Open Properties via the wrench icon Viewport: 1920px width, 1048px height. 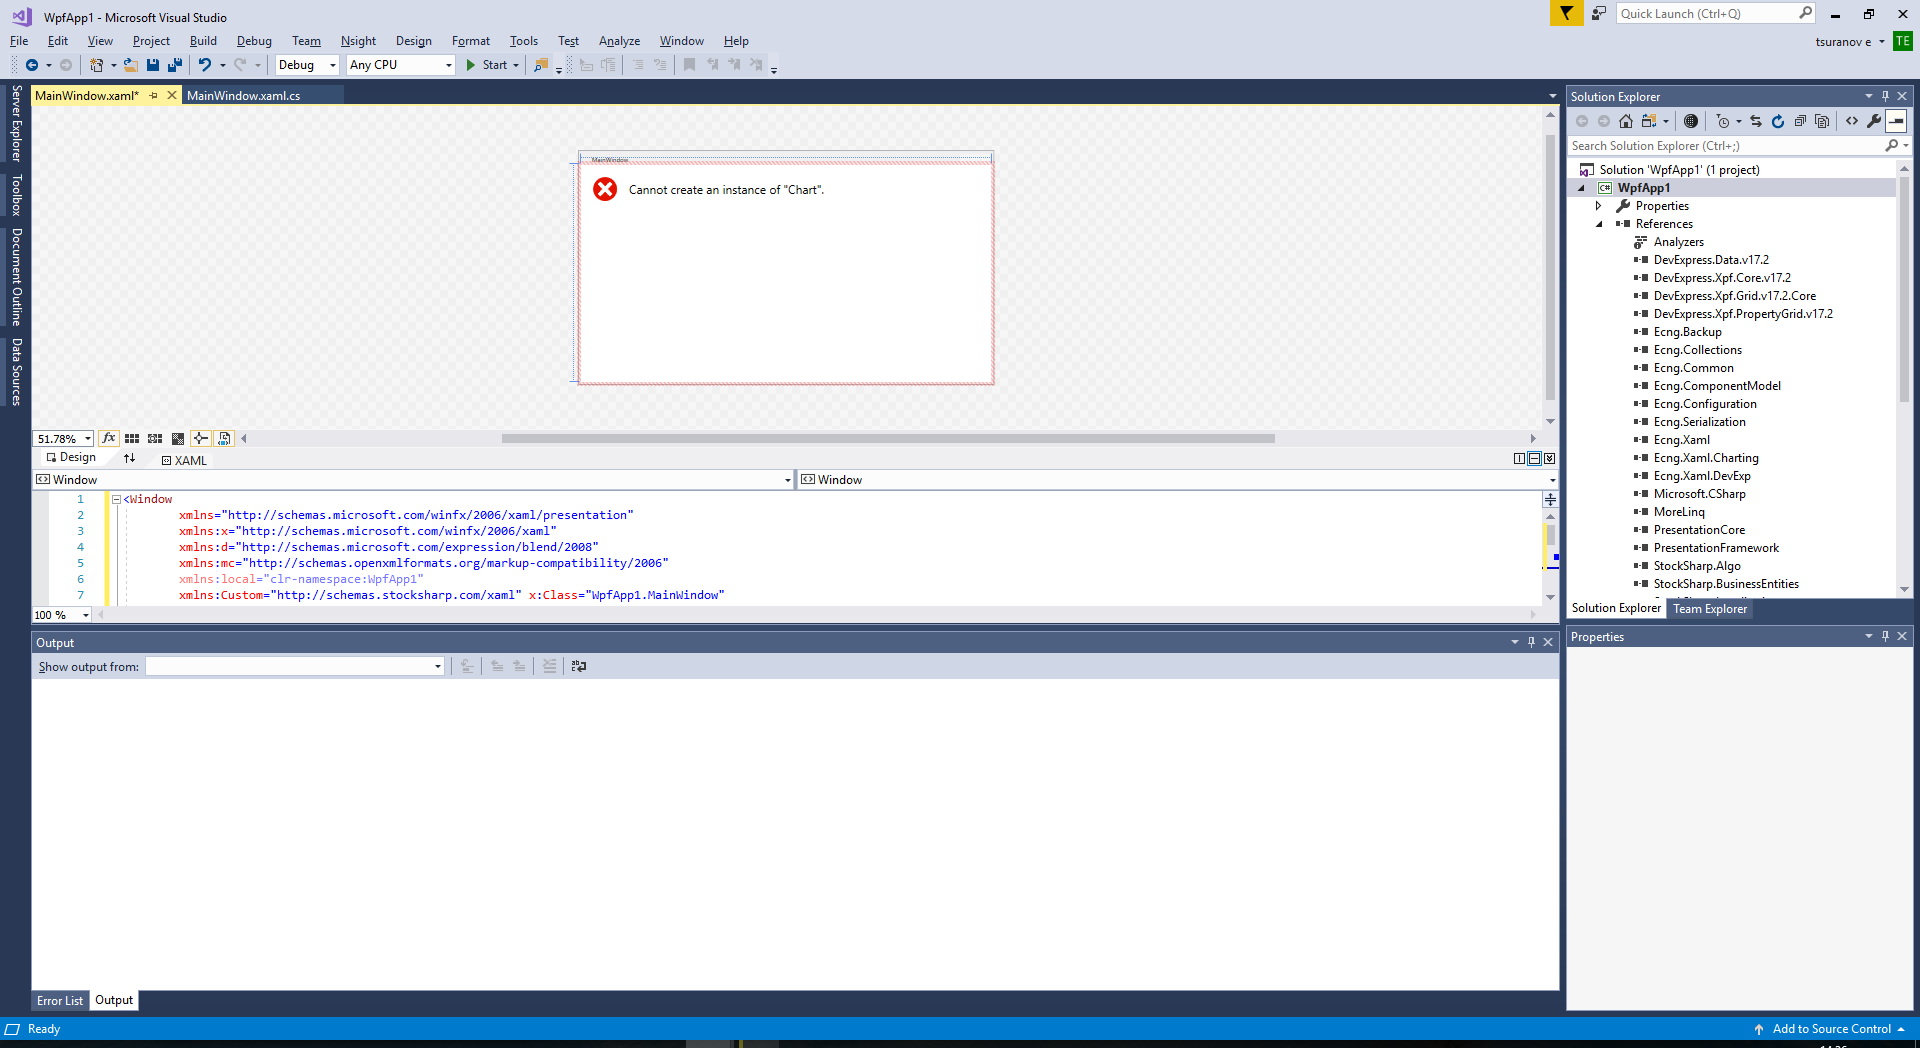click(x=1874, y=121)
